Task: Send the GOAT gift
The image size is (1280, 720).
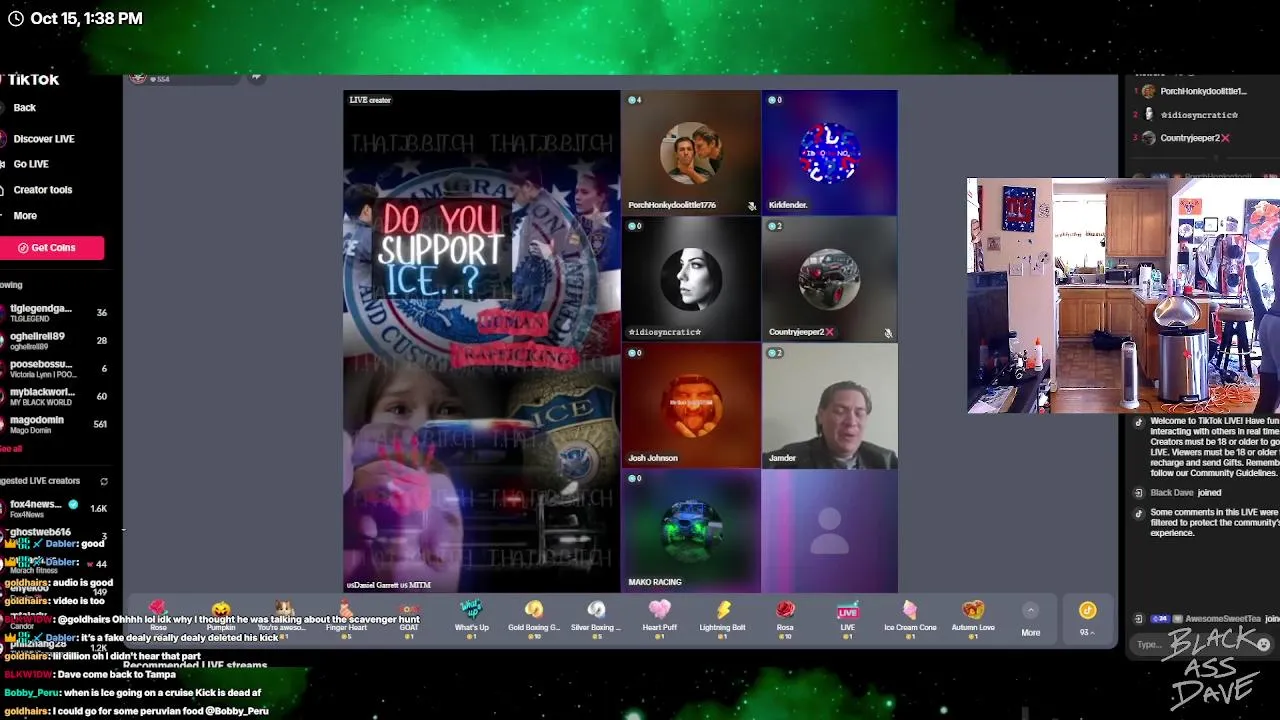Action: click(408, 618)
